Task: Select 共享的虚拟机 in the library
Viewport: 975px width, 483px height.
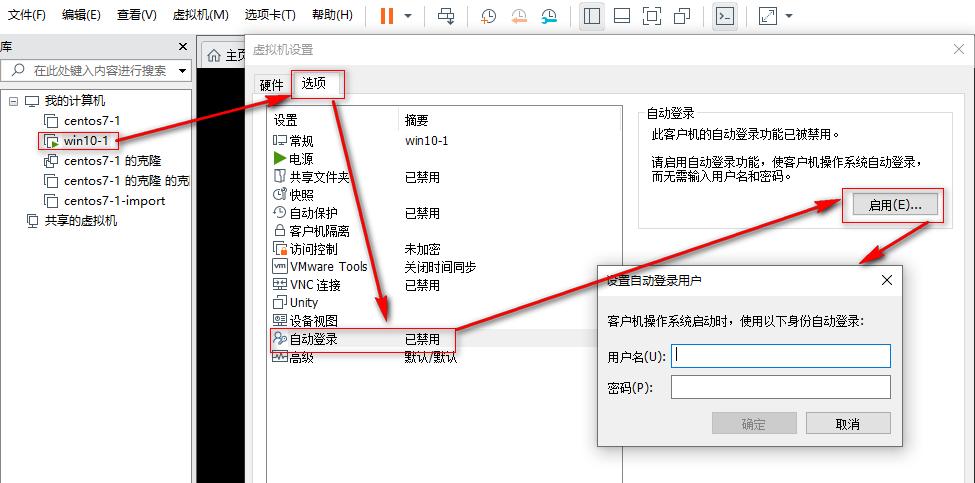Action: point(81,221)
